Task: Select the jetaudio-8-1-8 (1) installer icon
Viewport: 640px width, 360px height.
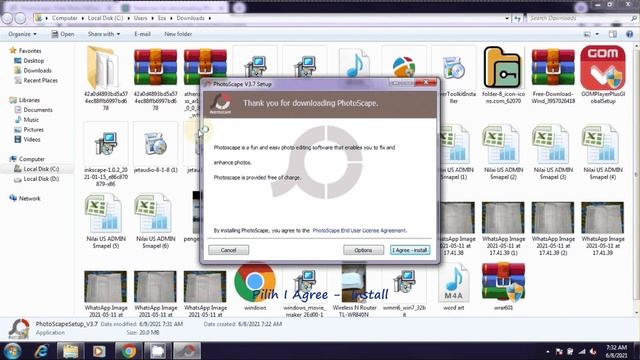Action: 155,144
